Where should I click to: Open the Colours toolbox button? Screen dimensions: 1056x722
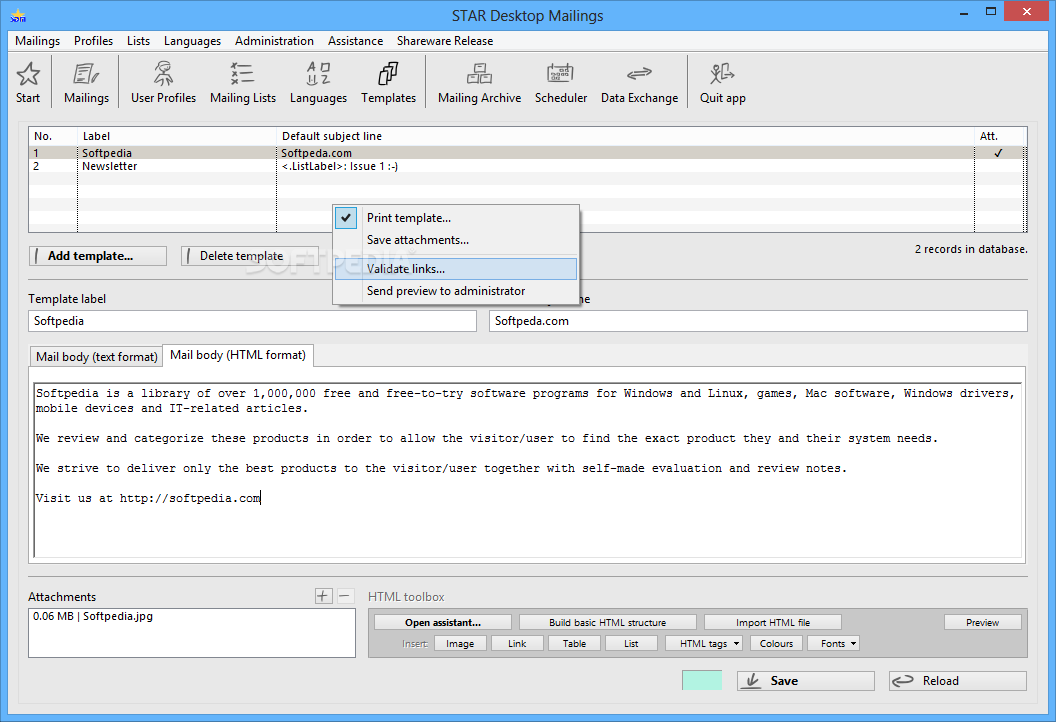(776, 643)
